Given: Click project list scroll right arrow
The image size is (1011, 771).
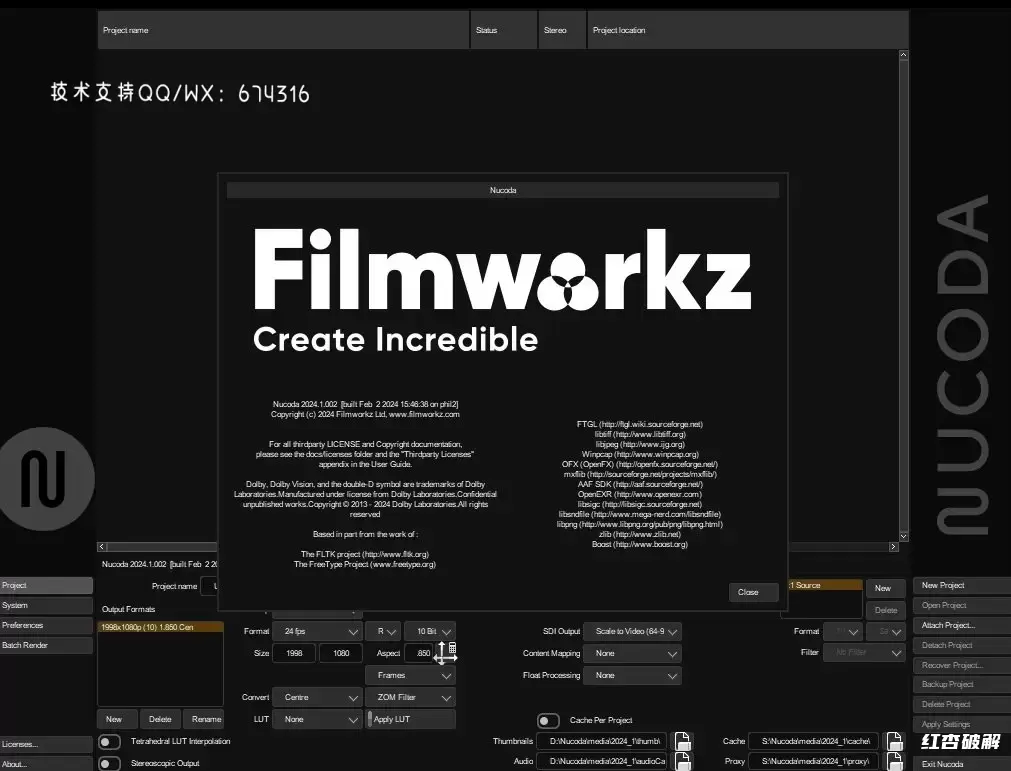Looking at the screenshot, I should coord(894,547).
